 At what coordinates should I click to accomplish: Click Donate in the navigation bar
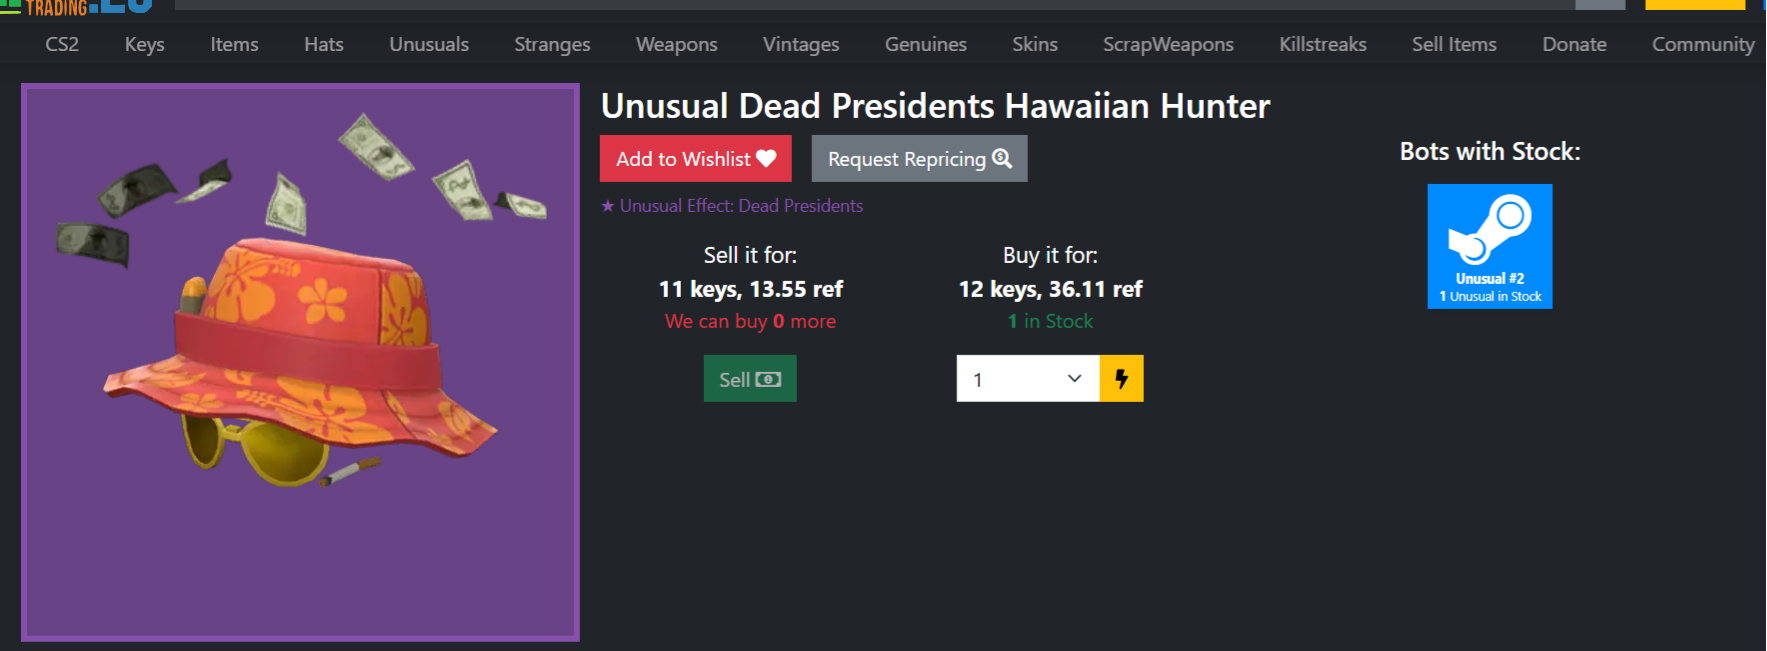pyautogui.click(x=1574, y=44)
